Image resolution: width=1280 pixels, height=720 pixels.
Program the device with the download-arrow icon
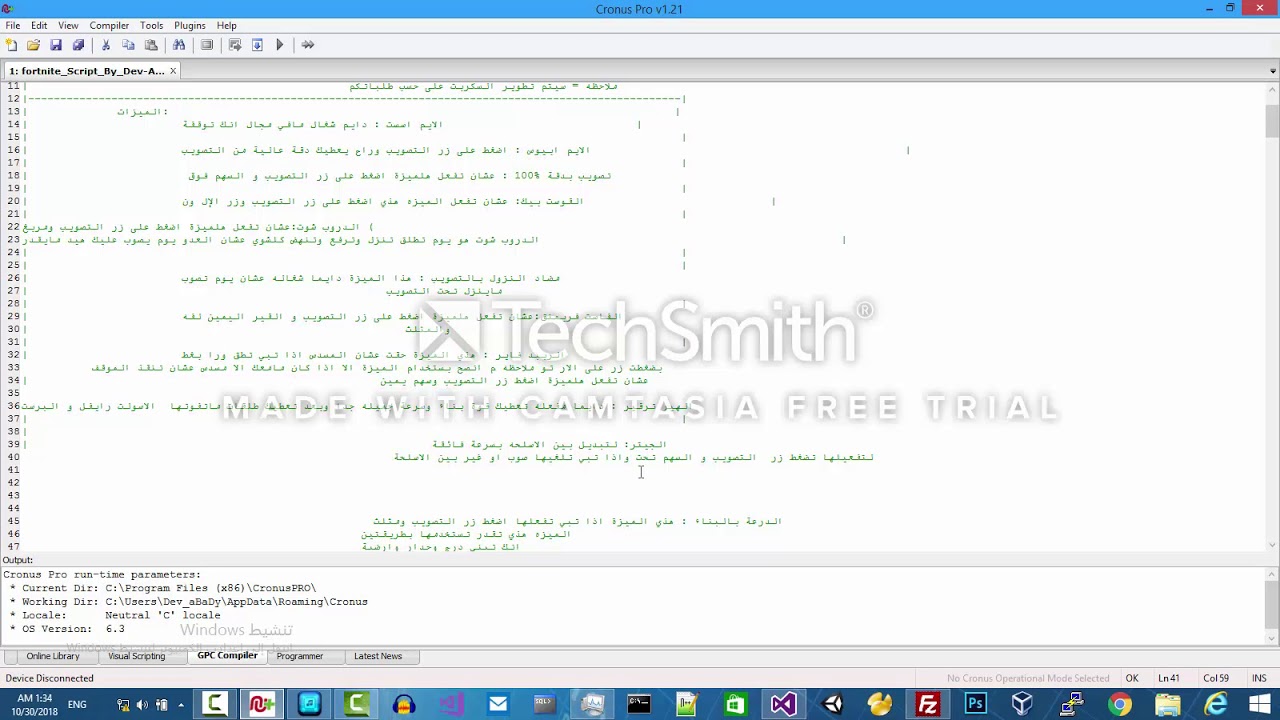pos(257,45)
